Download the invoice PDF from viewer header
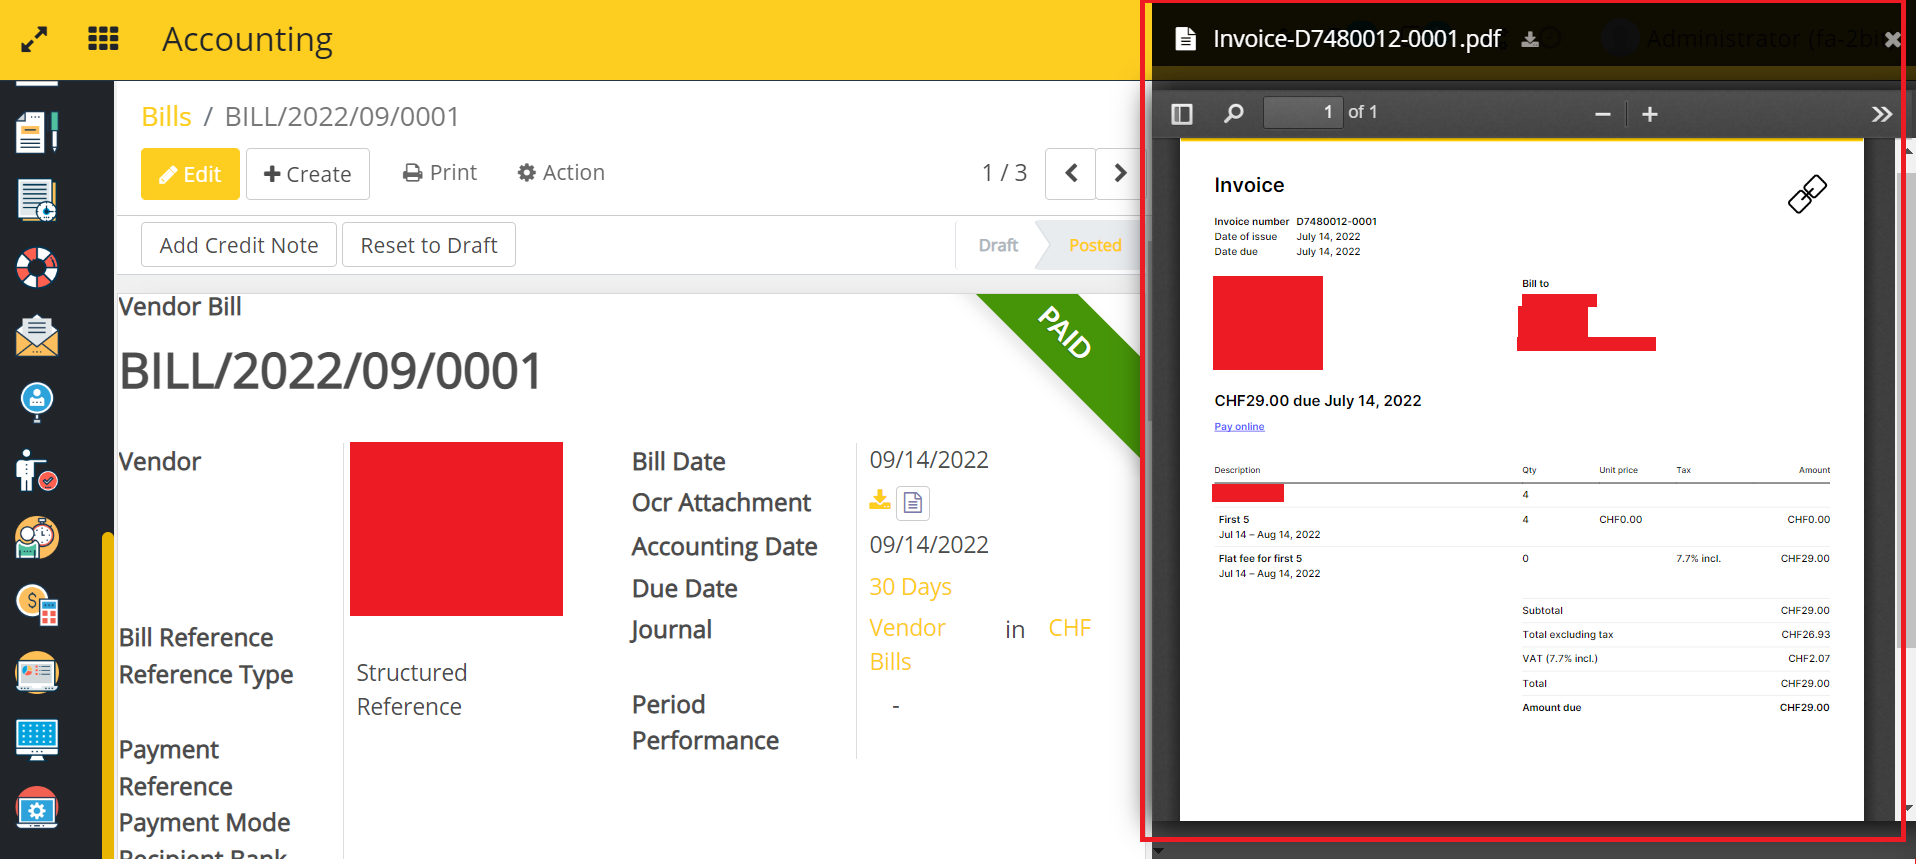 click(1530, 39)
